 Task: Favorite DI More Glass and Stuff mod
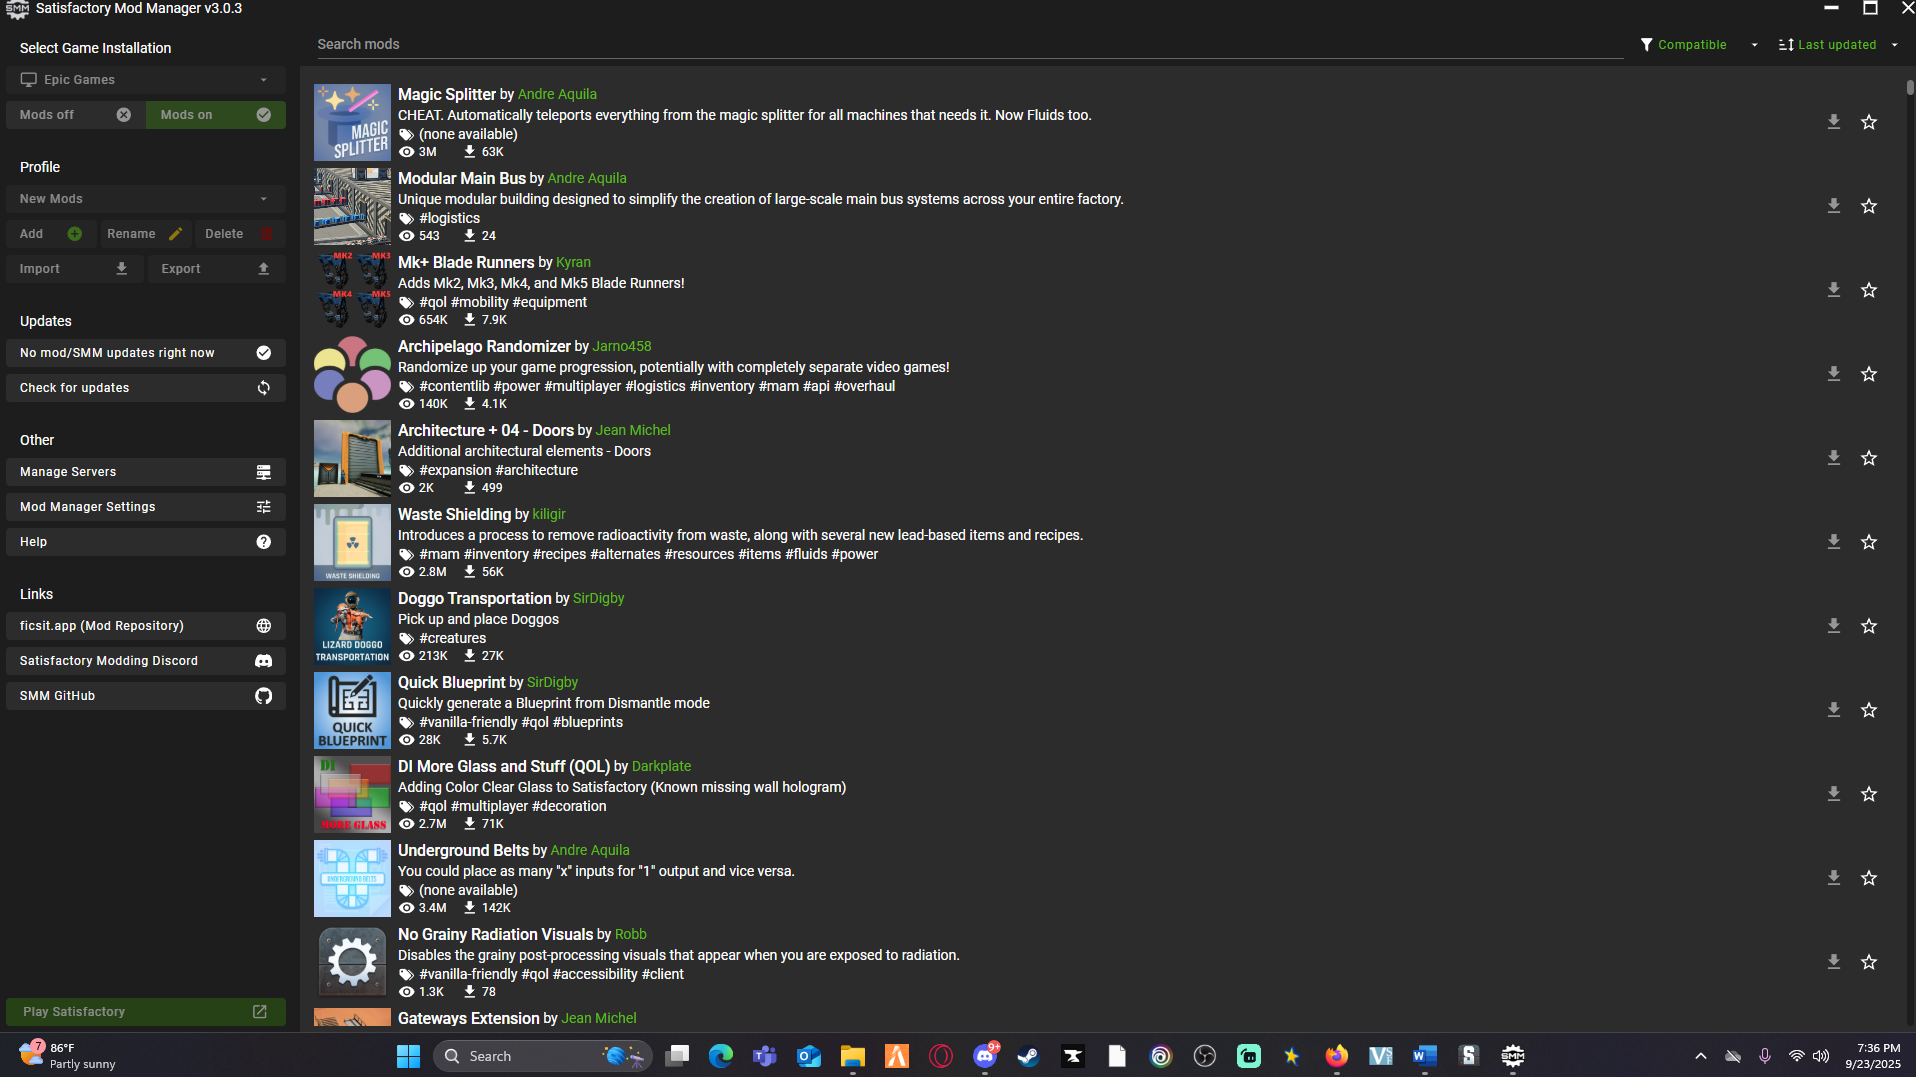coord(1869,794)
